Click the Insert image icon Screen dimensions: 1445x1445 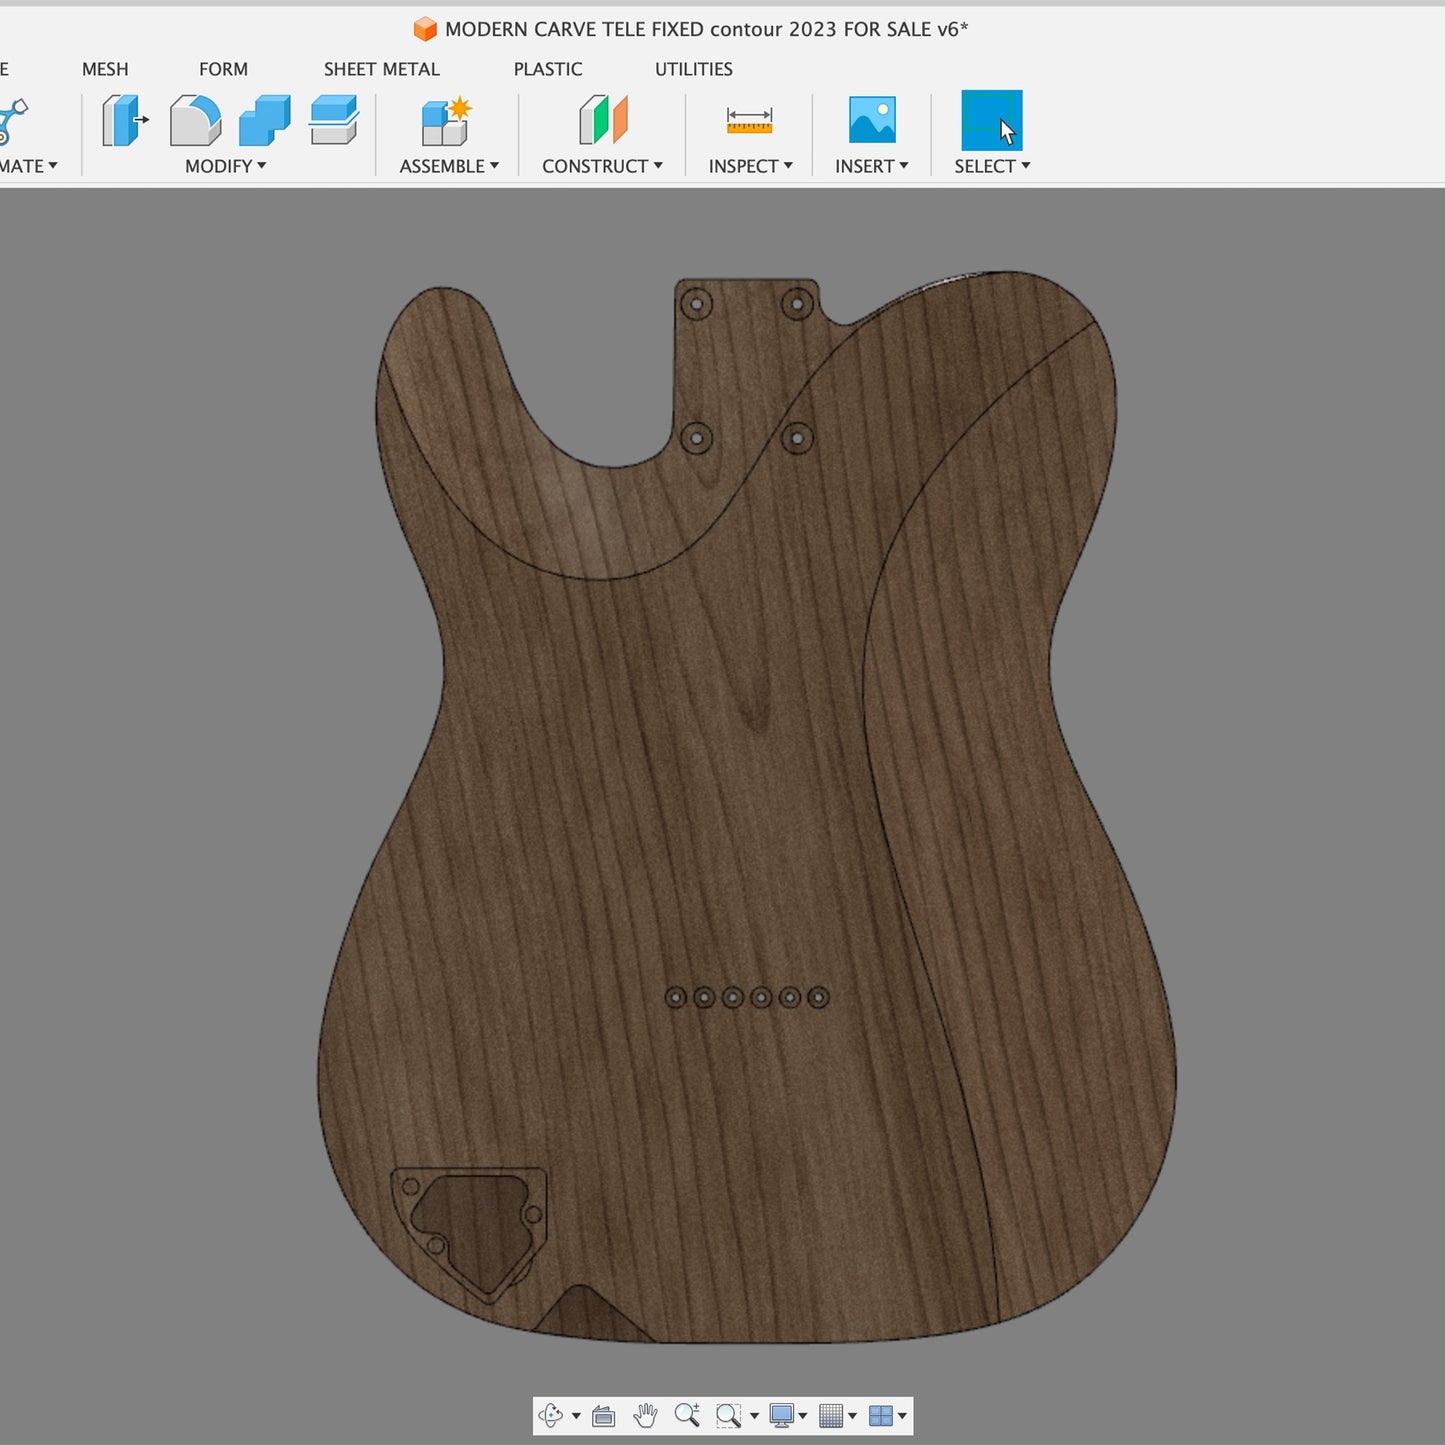(x=872, y=121)
